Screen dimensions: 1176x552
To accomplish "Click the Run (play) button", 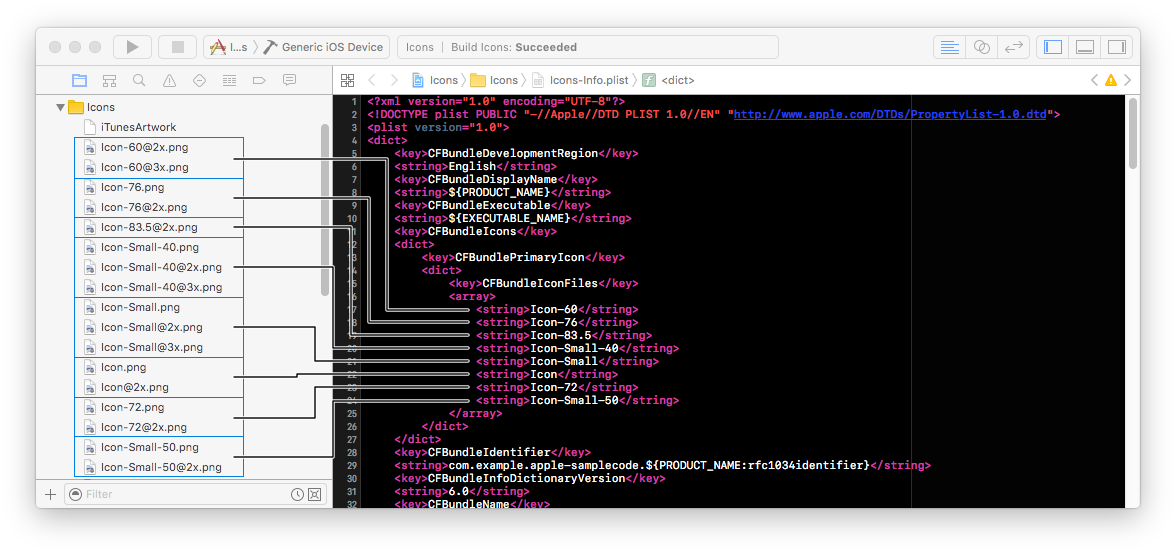I will tap(132, 47).
